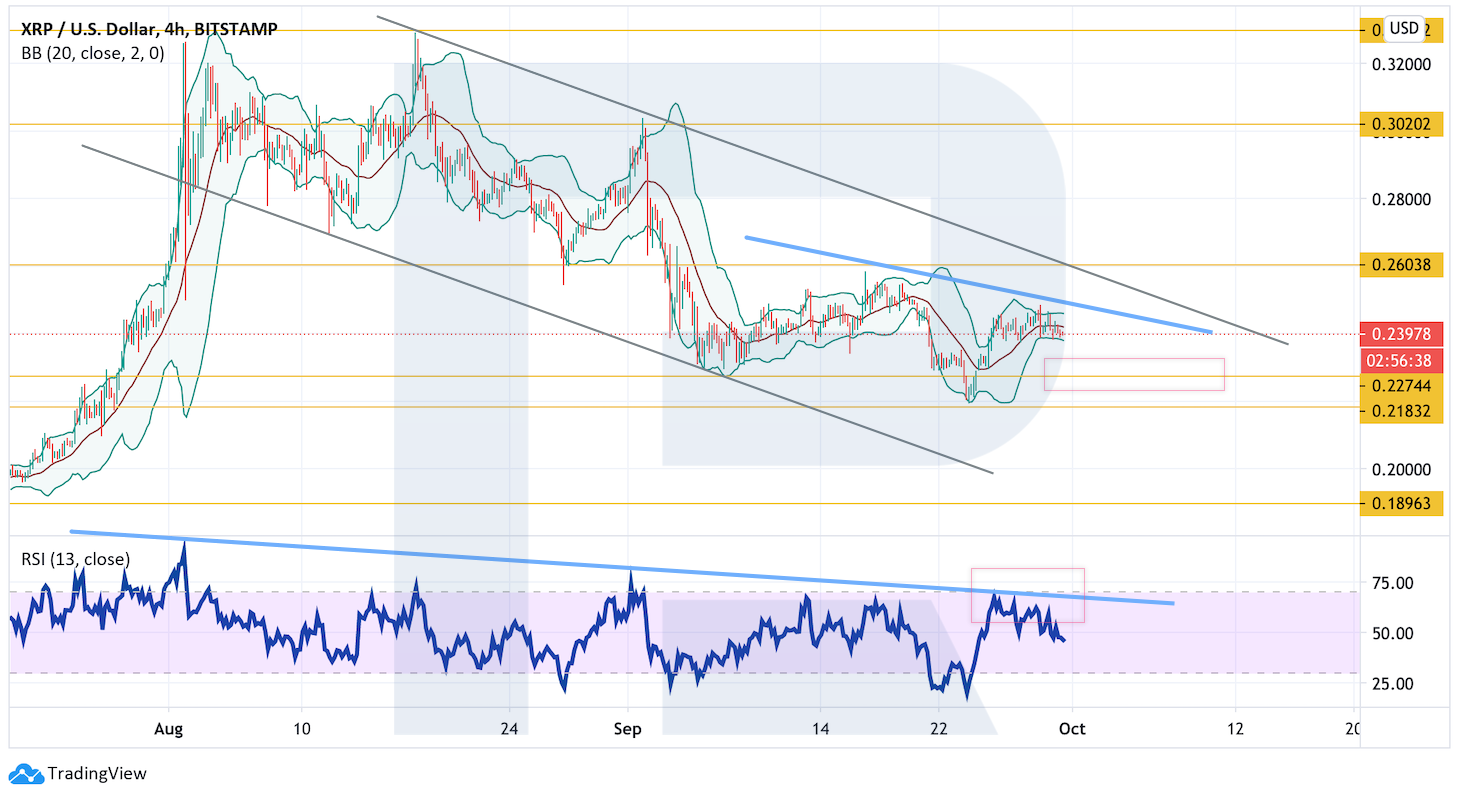Screen dimensions: 1459x799
Task: Click the Oct date on the time axis
Action: (x=1073, y=729)
